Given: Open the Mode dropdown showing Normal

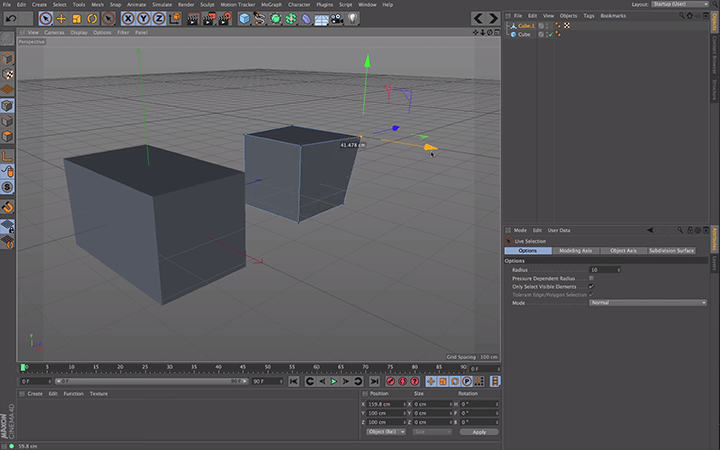Looking at the screenshot, I should [x=648, y=303].
